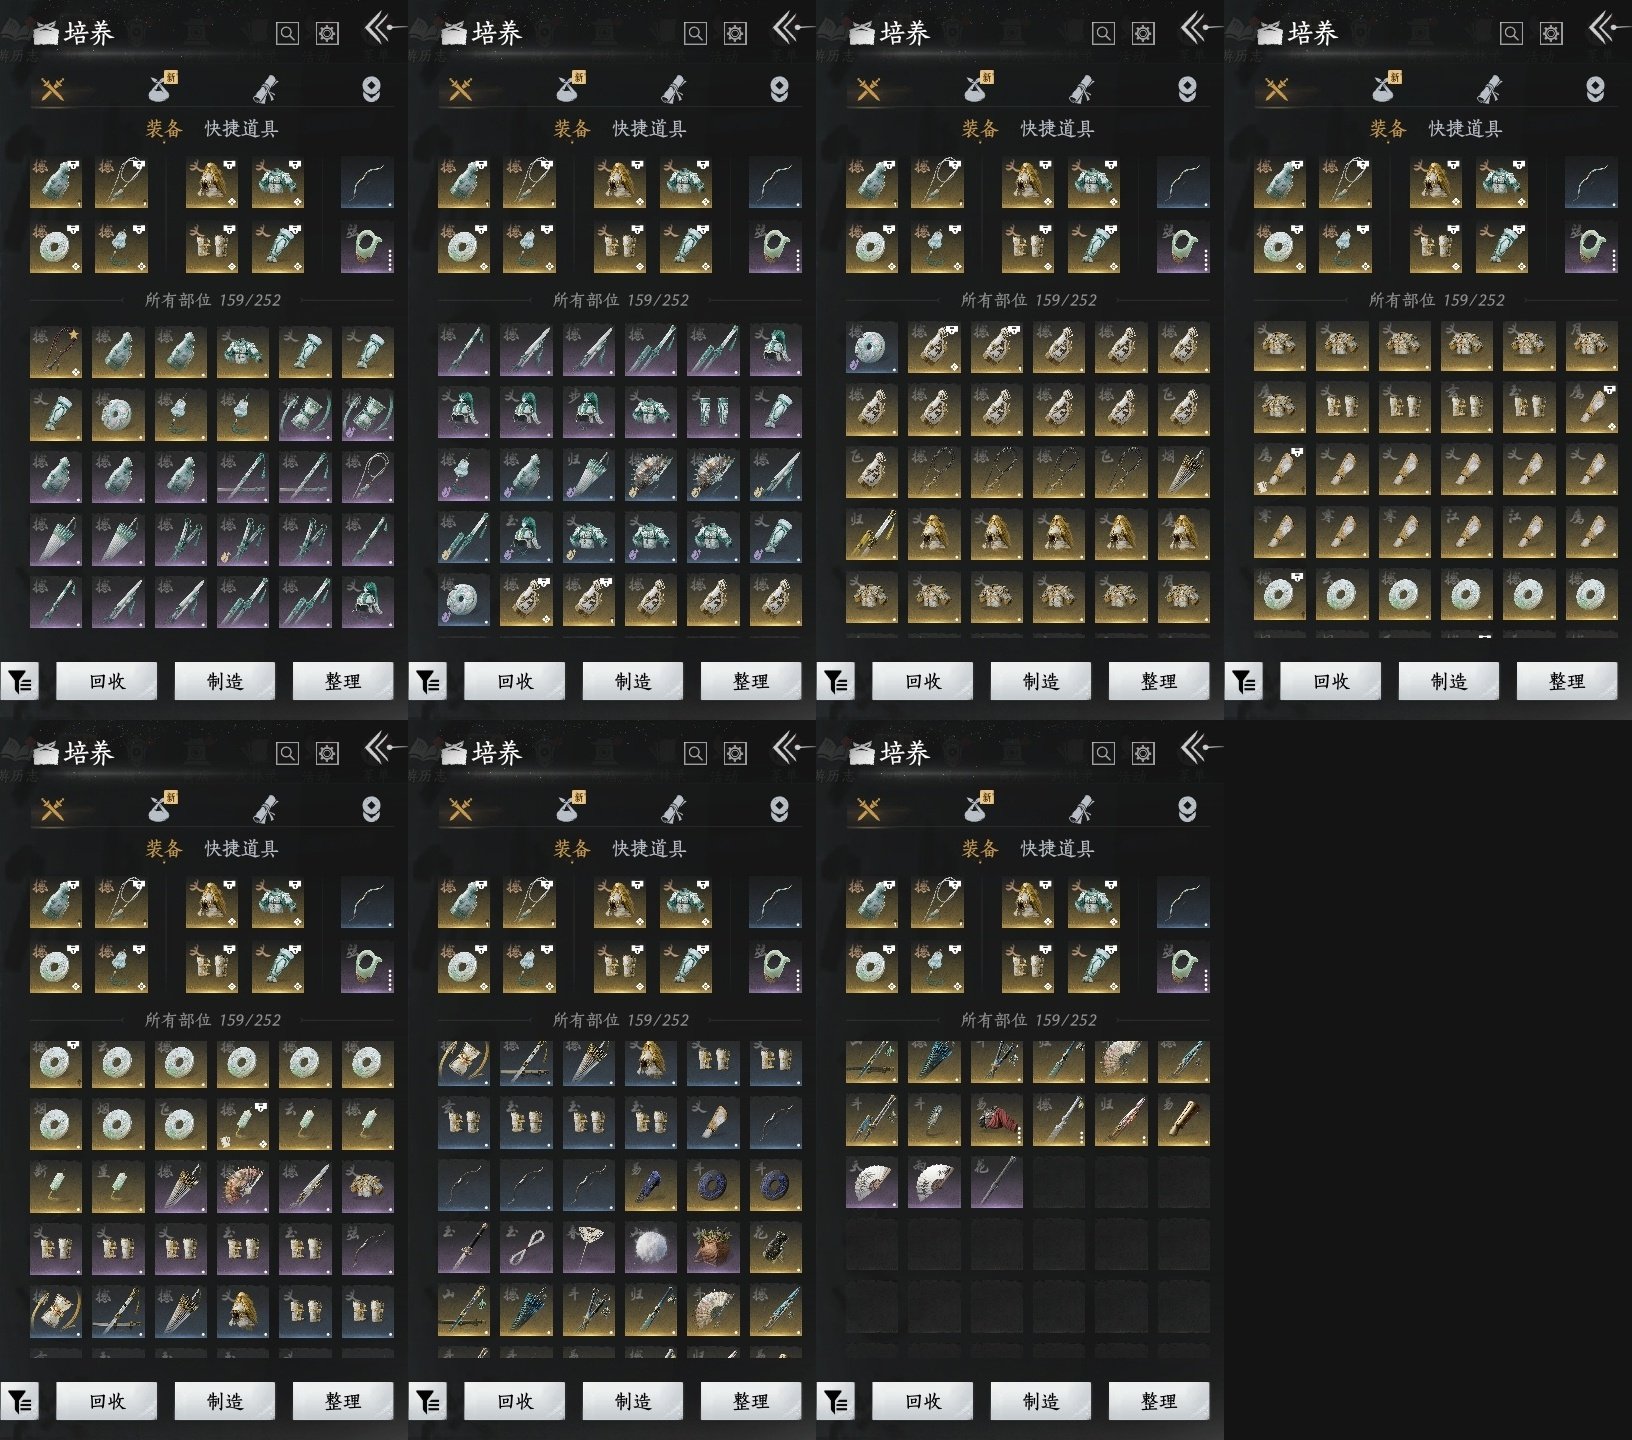Image resolution: width=1632 pixels, height=1440 pixels.
Task: Click 制造 button in the bottom-middle panel
Action: [x=633, y=1401]
